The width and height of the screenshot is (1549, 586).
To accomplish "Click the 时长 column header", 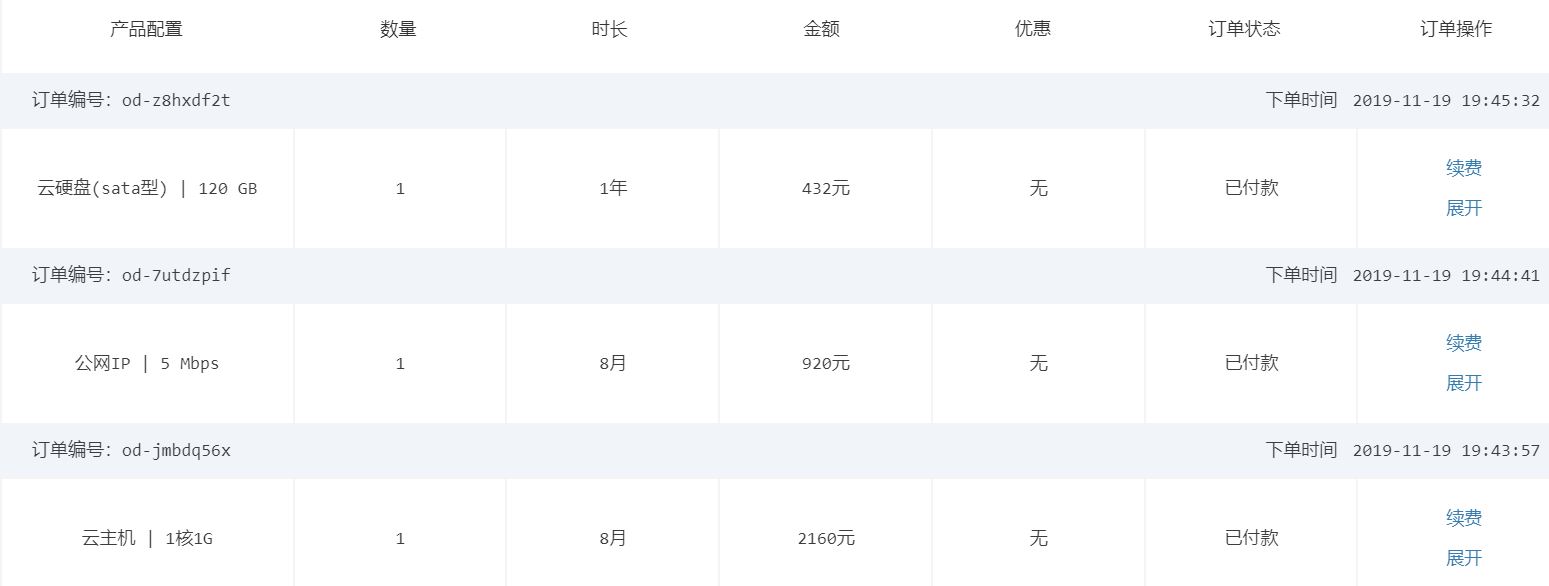I will point(609,29).
